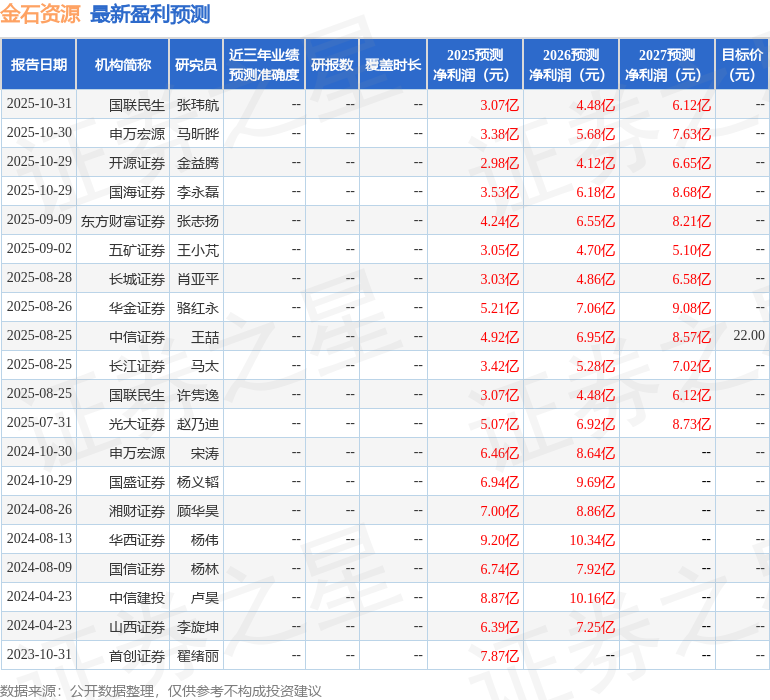Click the 2026预测净利润 column header
The height and width of the screenshot is (700, 770).
point(571,65)
